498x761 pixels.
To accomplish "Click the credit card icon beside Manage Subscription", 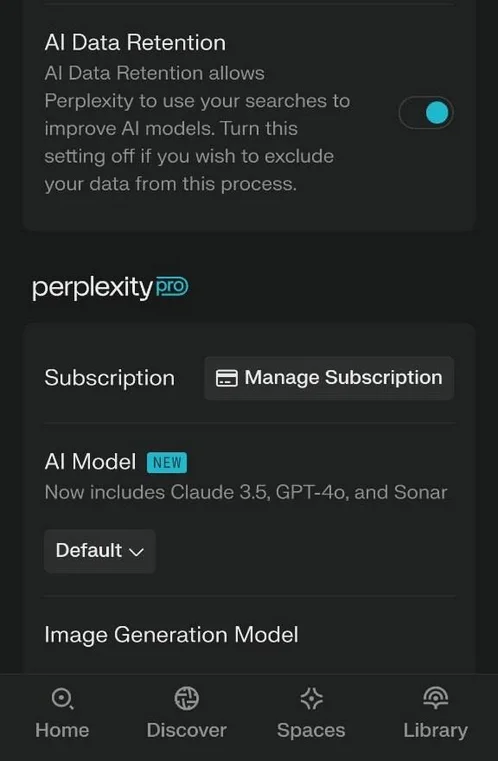I will (227, 378).
